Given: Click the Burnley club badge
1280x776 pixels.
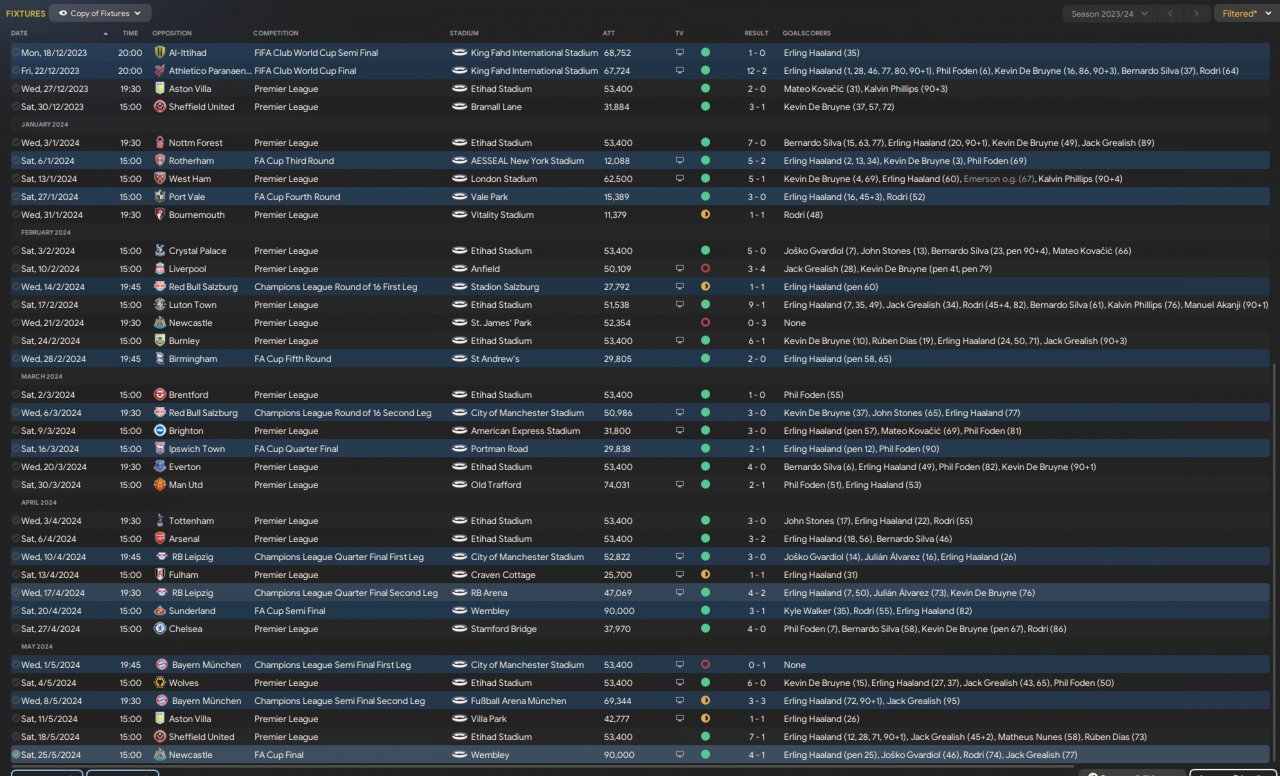Looking at the screenshot, I should click(160, 340).
